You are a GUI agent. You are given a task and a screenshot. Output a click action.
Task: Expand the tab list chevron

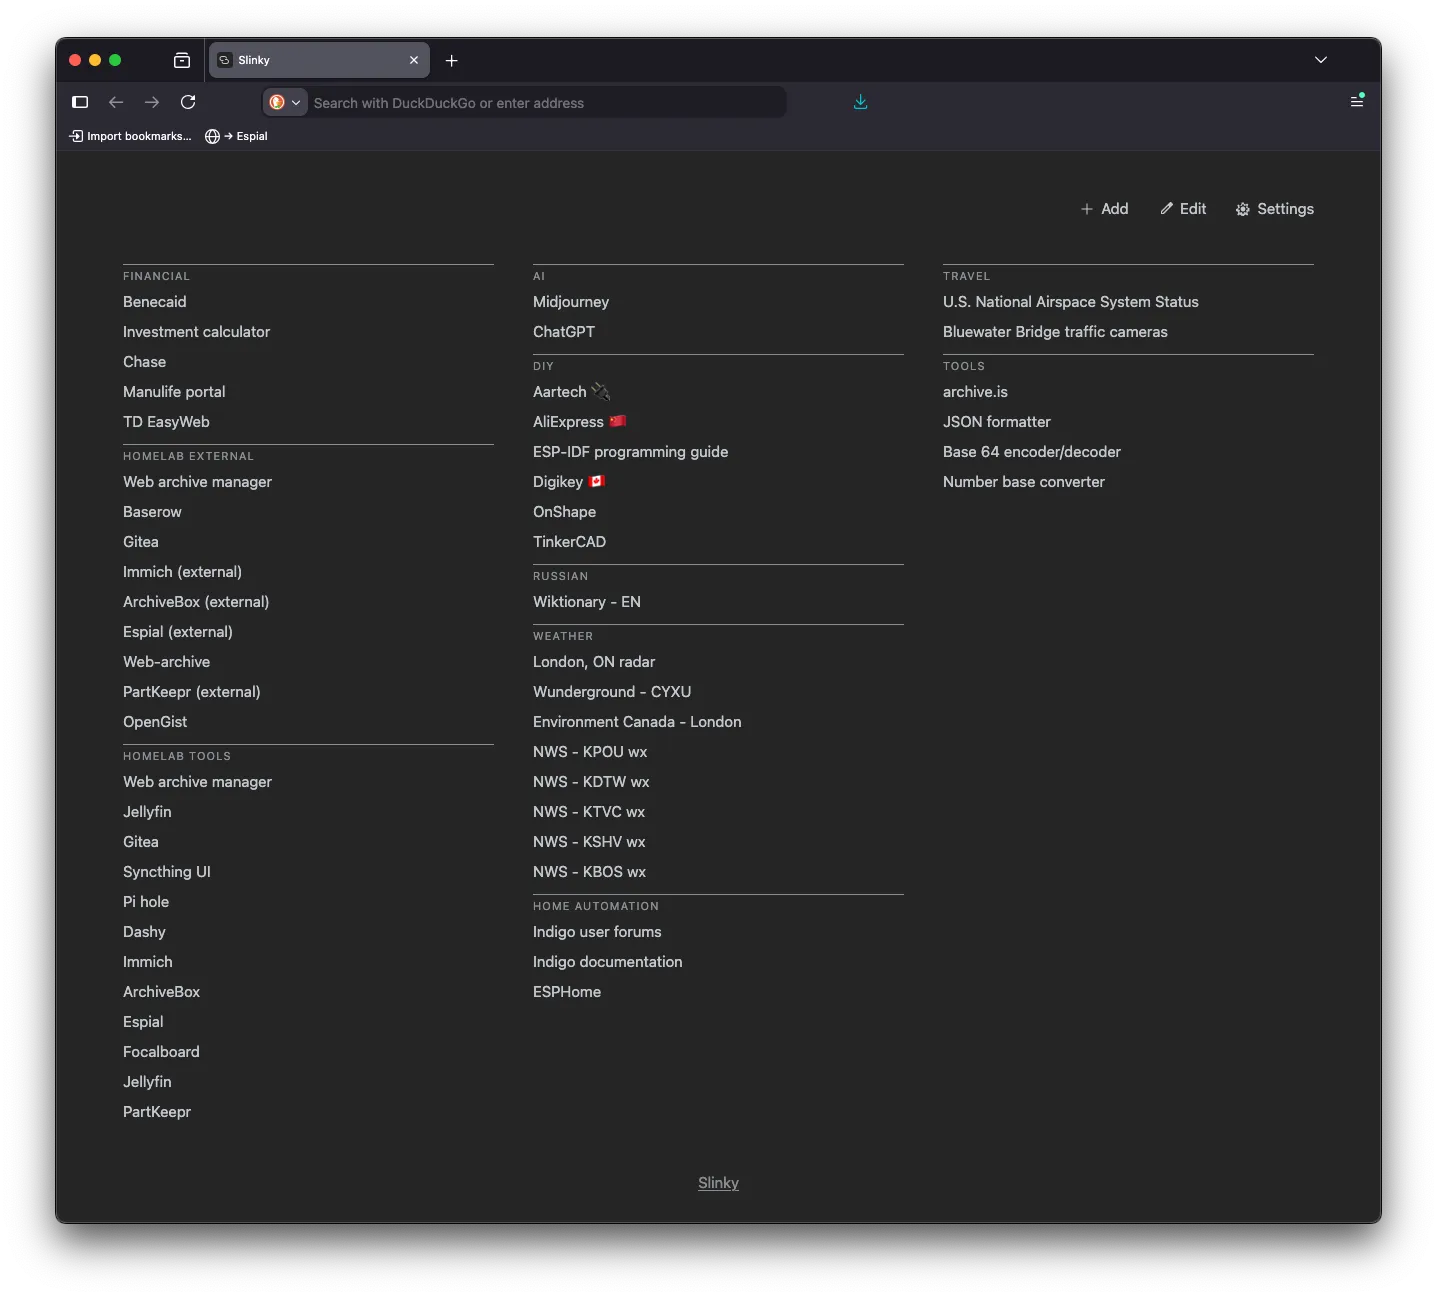[1321, 60]
